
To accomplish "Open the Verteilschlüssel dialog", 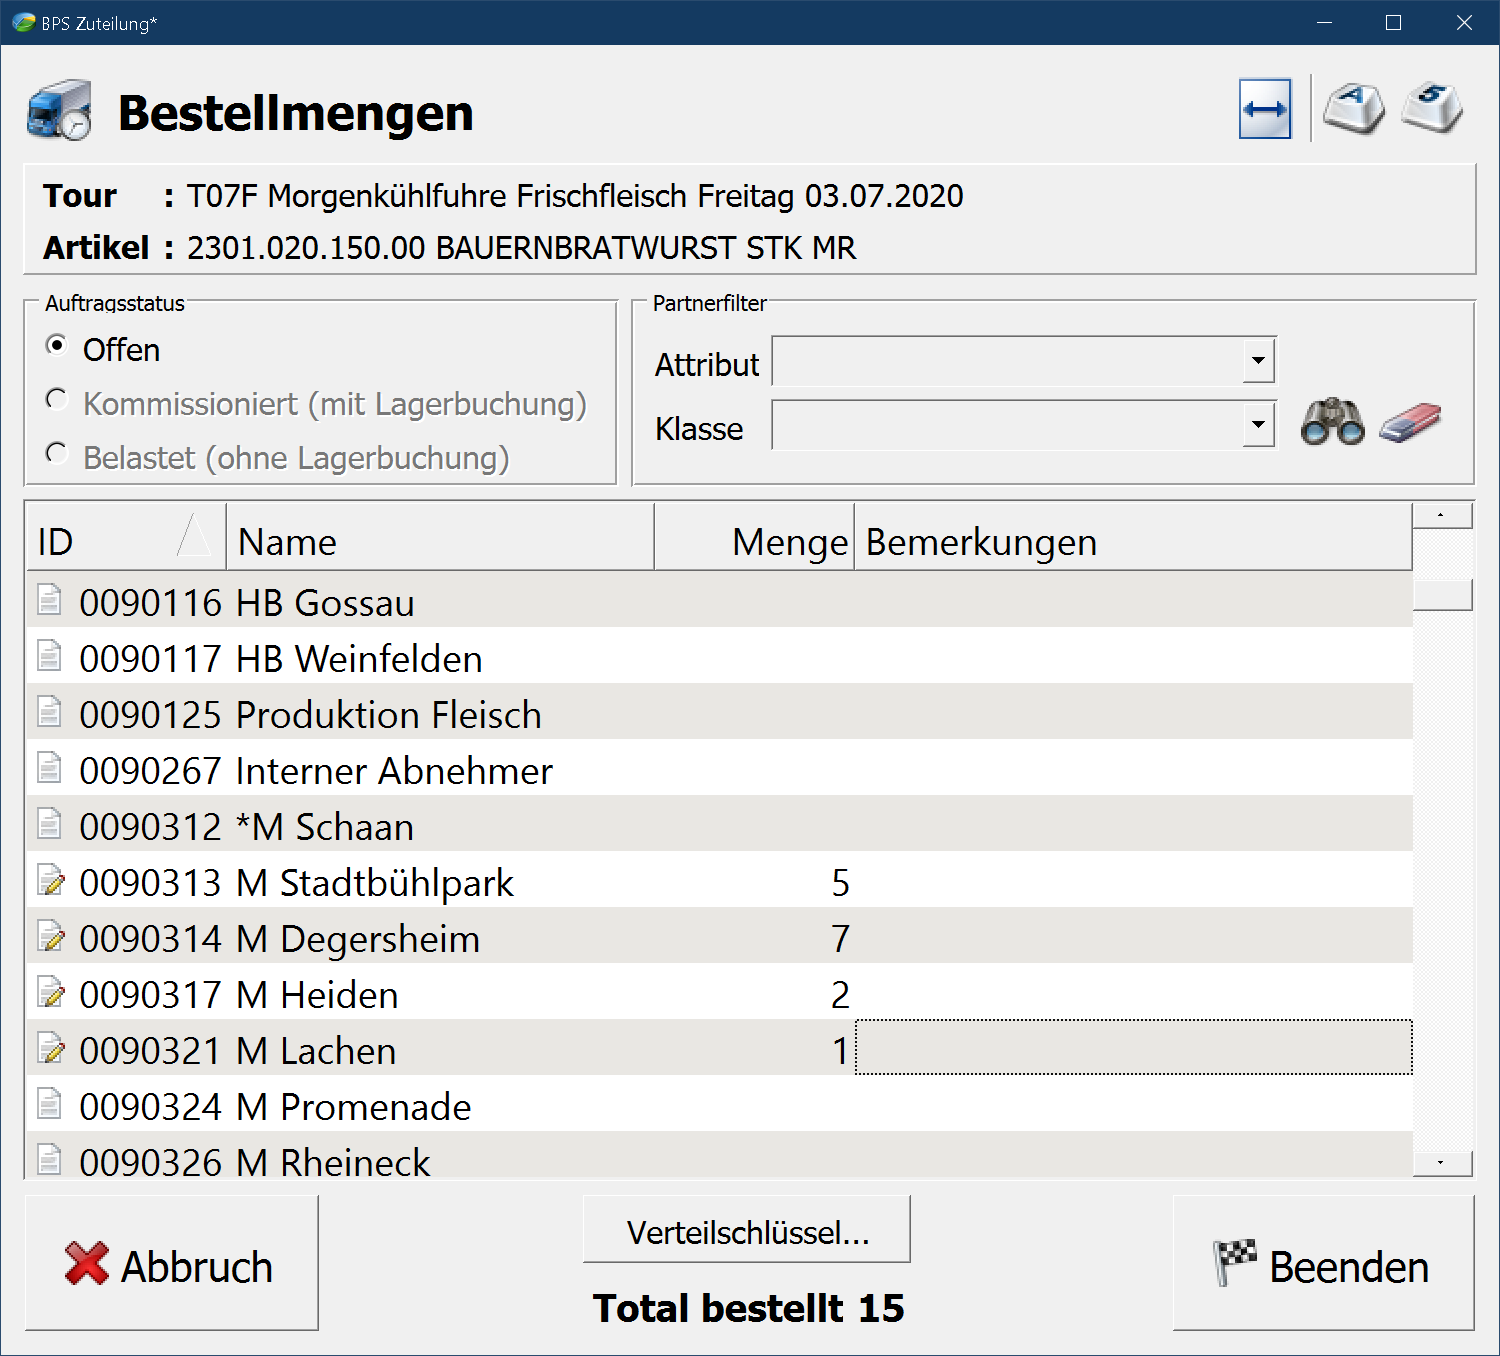I will [747, 1231].
